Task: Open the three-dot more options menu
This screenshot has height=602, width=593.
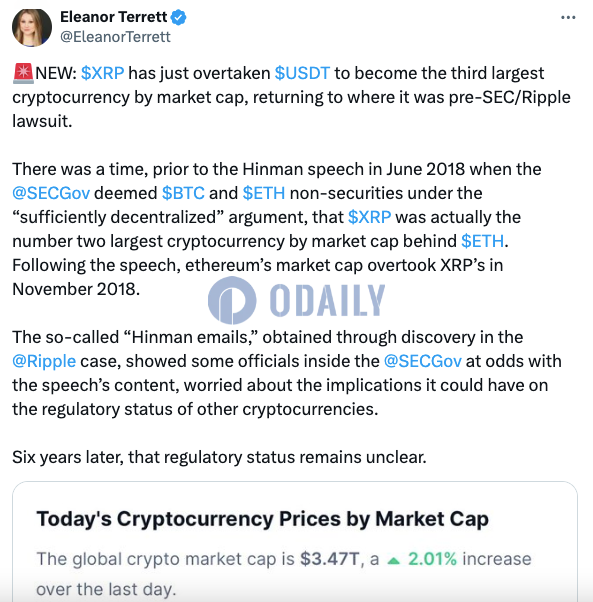Action: [568, 17]
